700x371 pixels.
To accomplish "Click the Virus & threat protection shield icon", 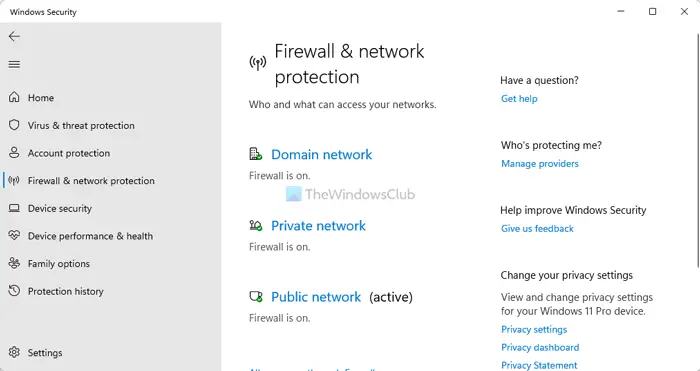I will coord(14,125).
